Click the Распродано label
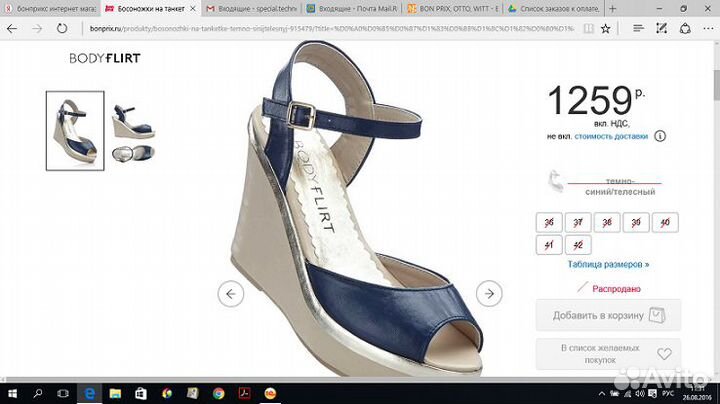Image resolution: width=720 pixels, height=404 pixels. tap(616, 289)
